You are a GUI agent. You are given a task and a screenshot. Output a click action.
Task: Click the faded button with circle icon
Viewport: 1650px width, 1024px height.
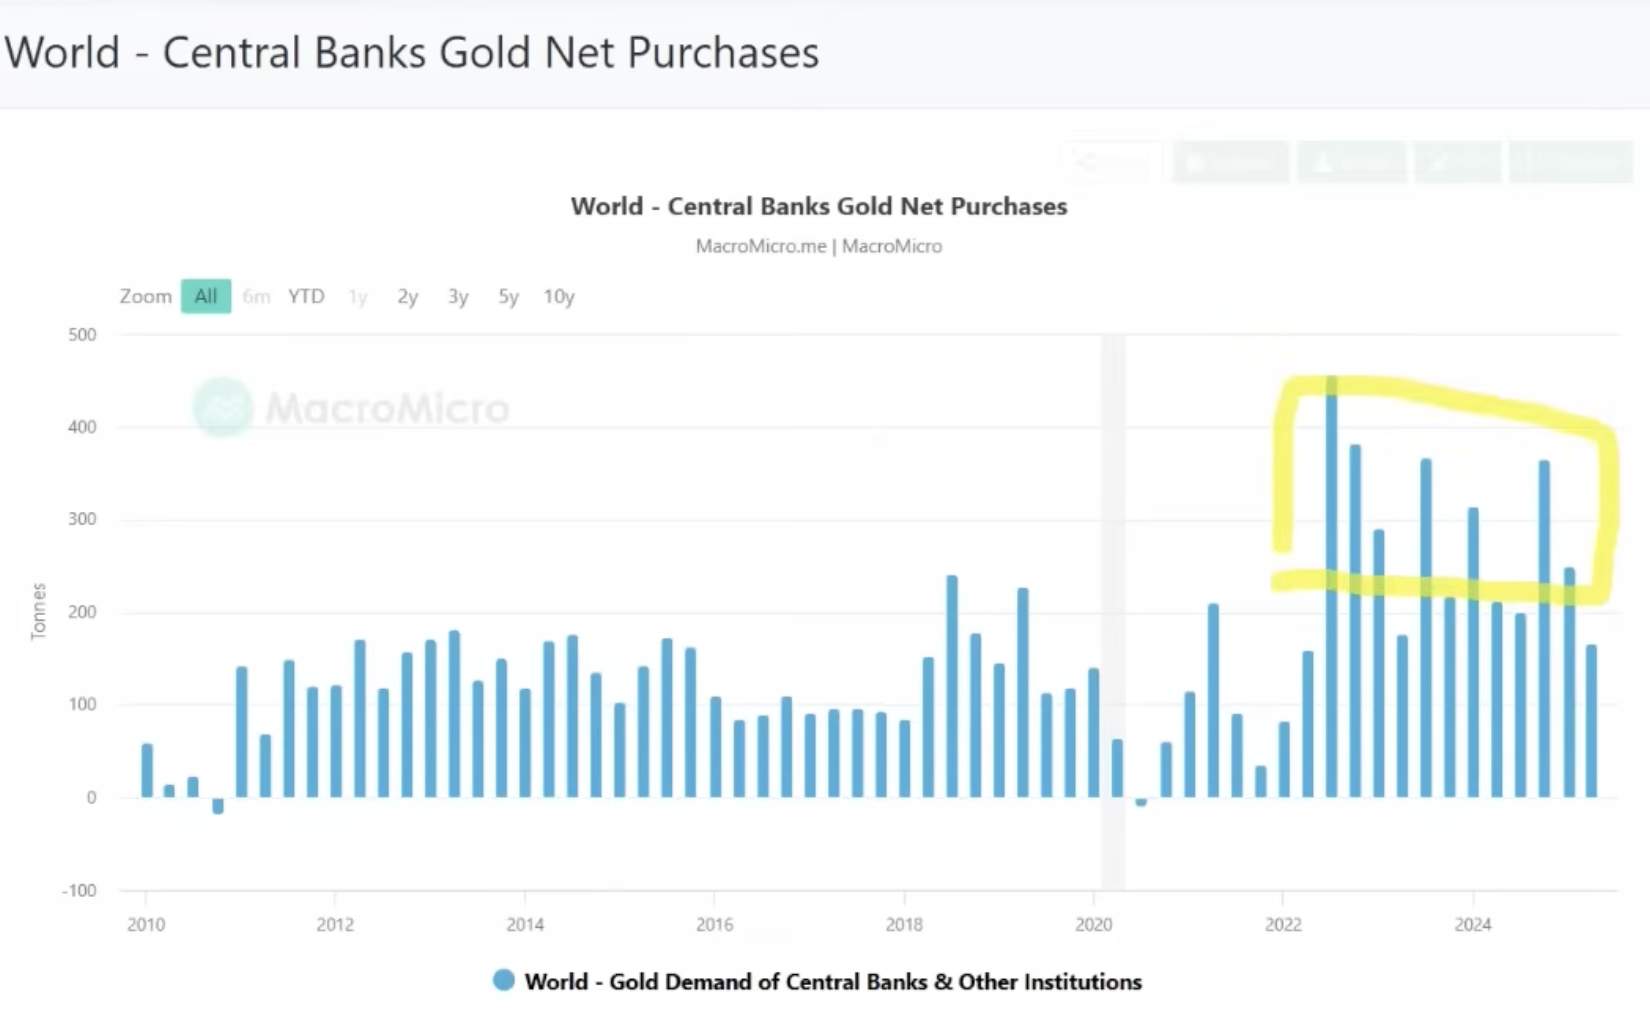(1231, 162)
